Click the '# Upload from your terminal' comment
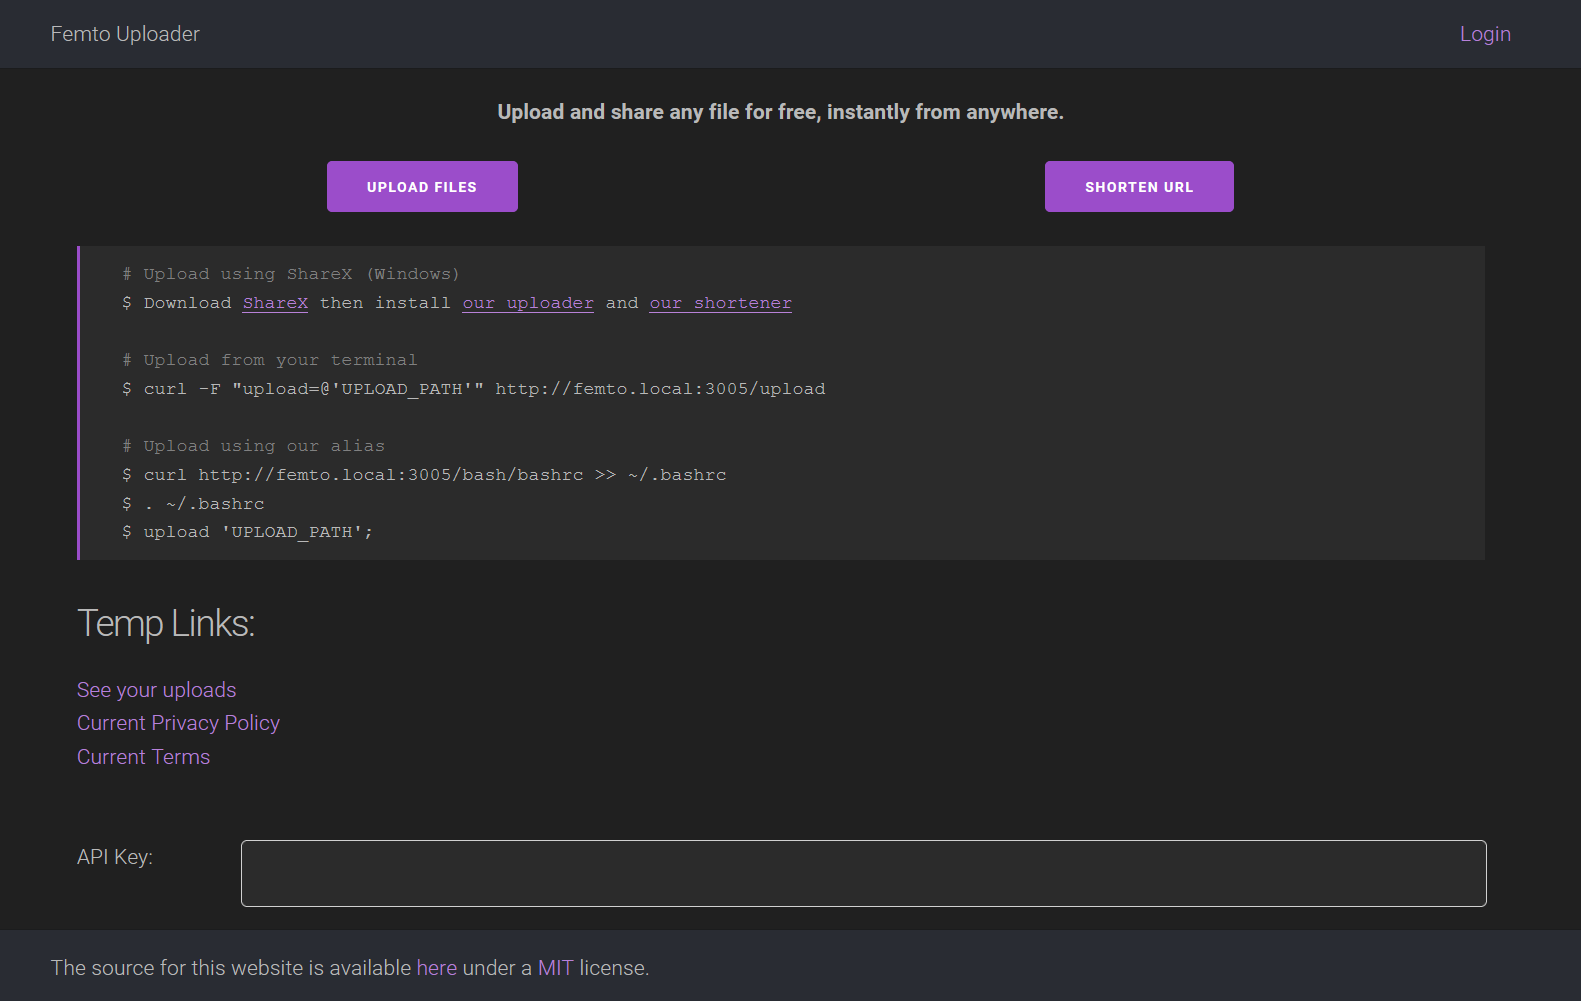 pyautogui.click(x=270, y=360)
